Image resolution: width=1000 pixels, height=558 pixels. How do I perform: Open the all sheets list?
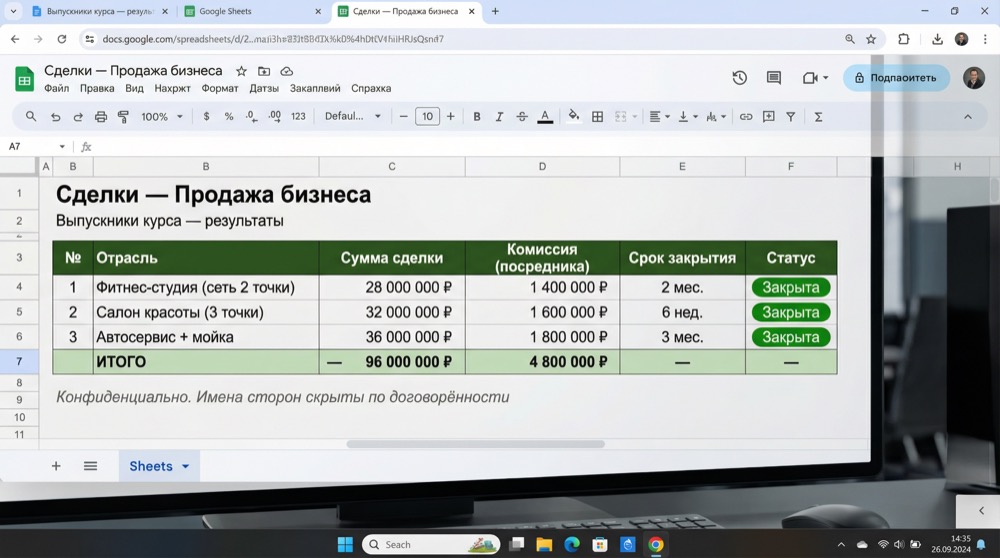click(x=91, y=466)
